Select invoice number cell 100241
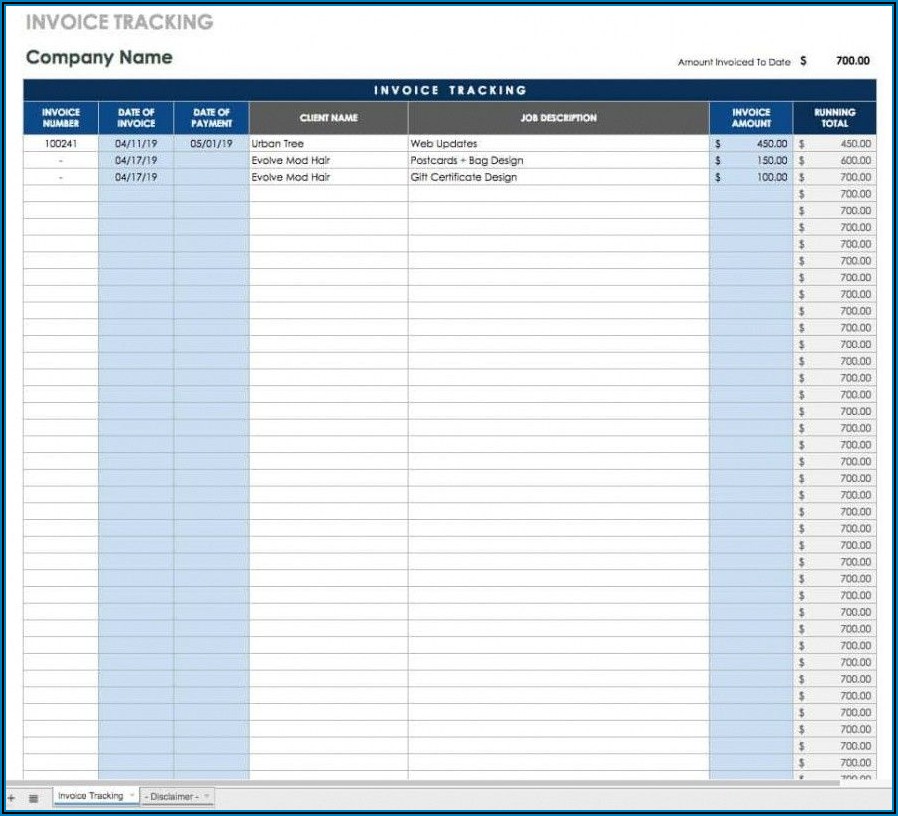The width and height of the screenshot is (898, 816). click(x=61, y=144)
